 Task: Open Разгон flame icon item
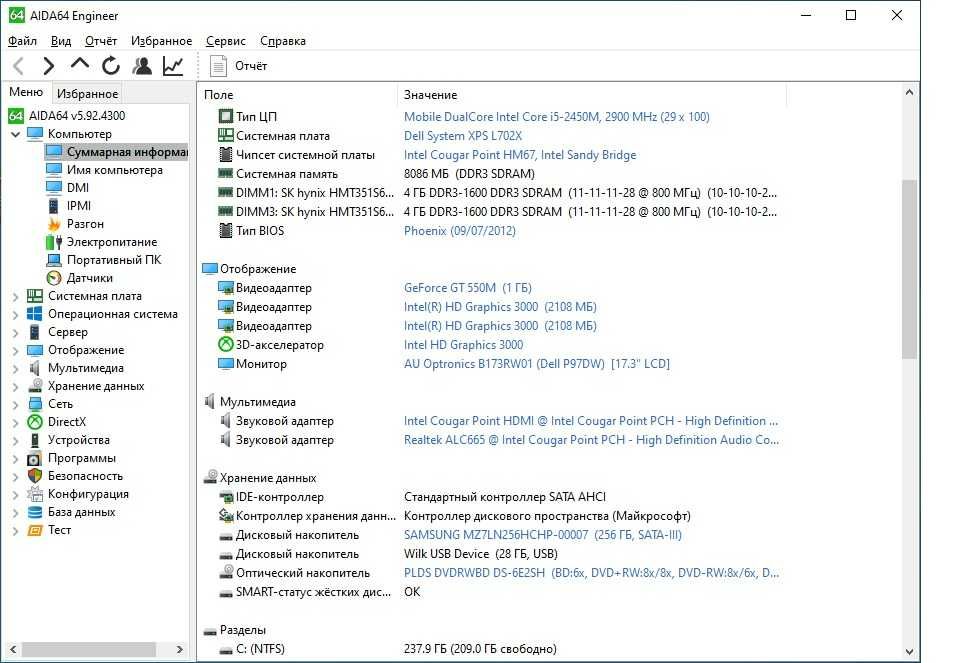(x=54, y=223)
